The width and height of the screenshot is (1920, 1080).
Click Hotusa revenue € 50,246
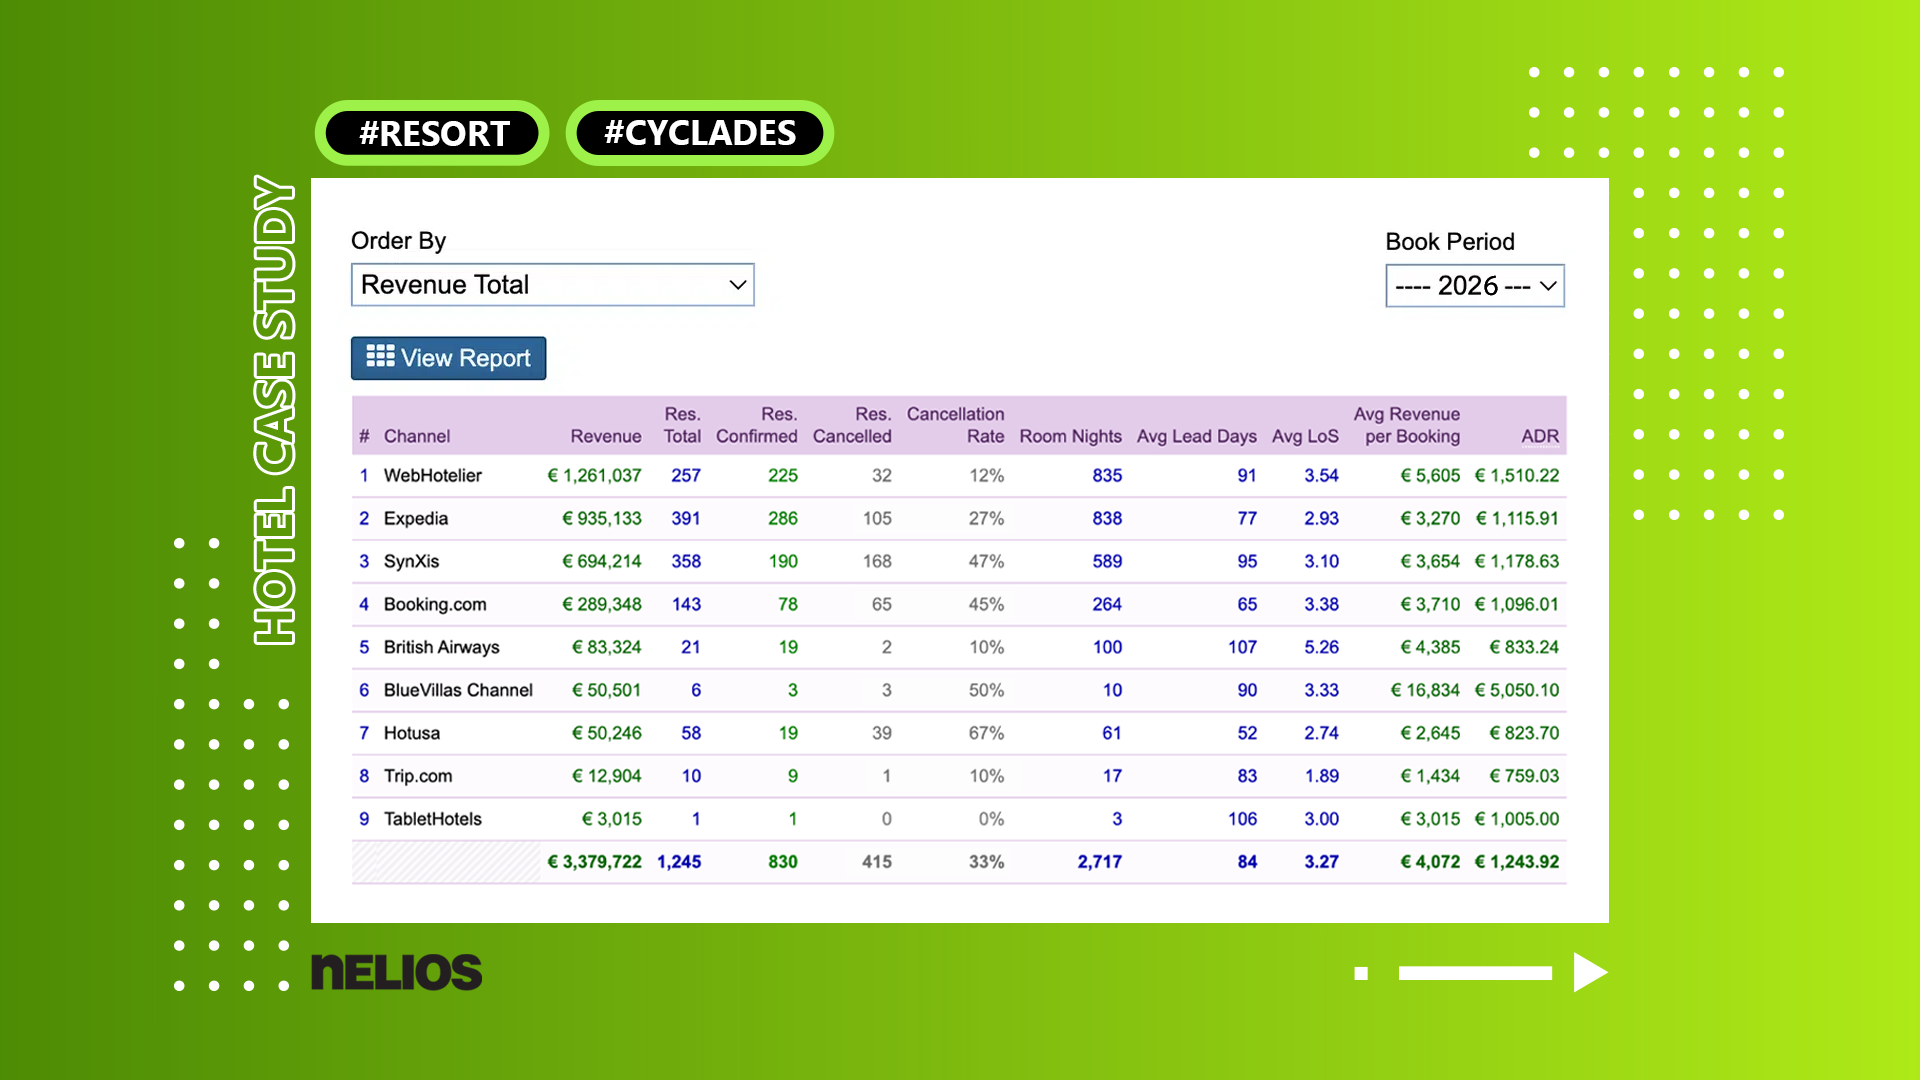click(x=607, y=733)
